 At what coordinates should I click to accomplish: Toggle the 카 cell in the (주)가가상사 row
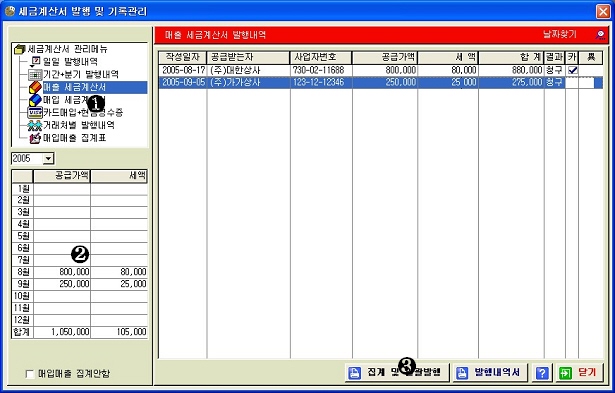(572, 82)
